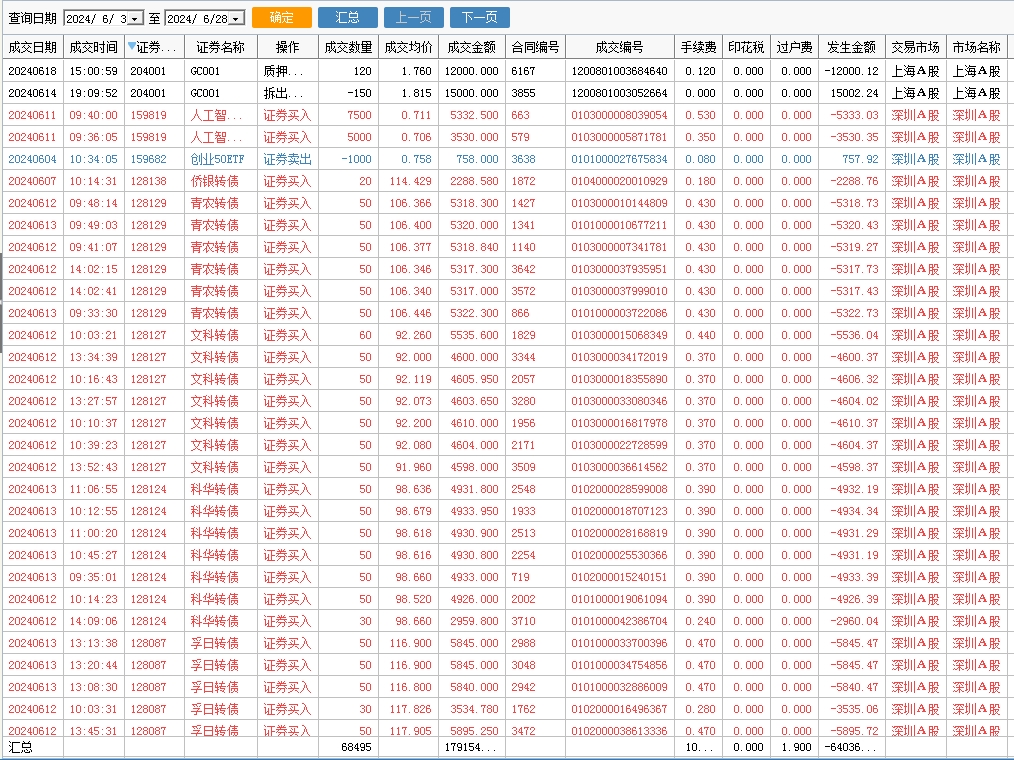This screenshot has height=760, width=1014.
Task: Select the 侨银转债 row
Action: point(504,181)
